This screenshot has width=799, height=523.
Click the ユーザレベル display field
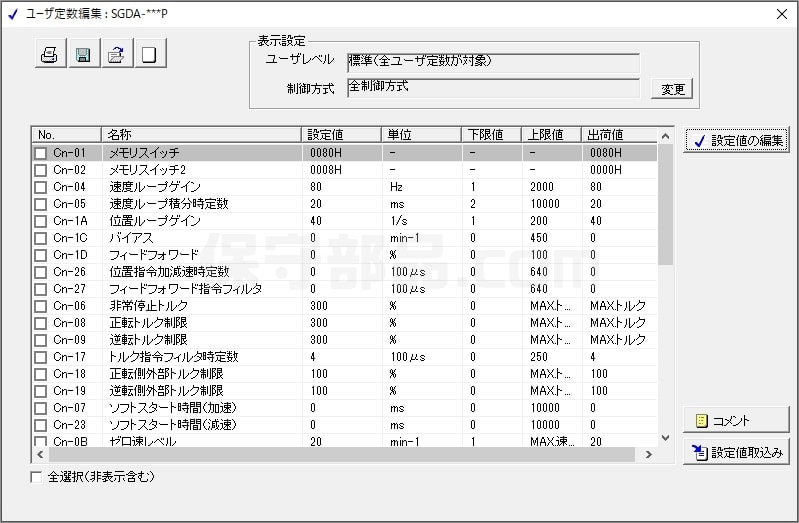click(492, 63)
